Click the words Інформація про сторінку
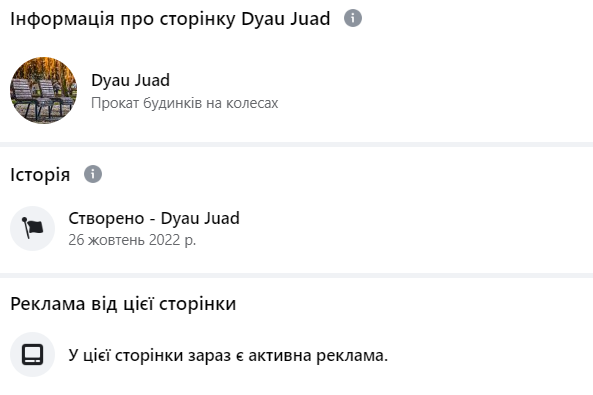Viewport: 593px width, 395px height. coord(123,19)
